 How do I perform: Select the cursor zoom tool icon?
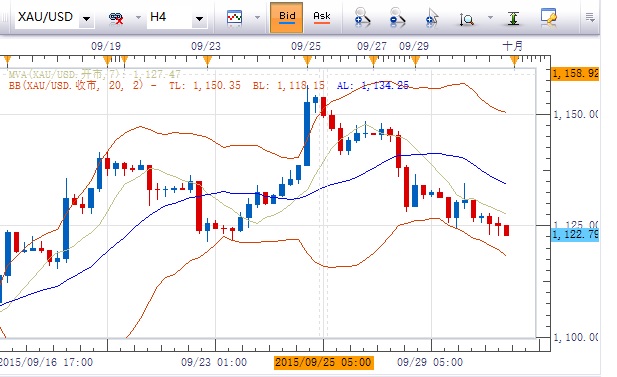point(432,18)
